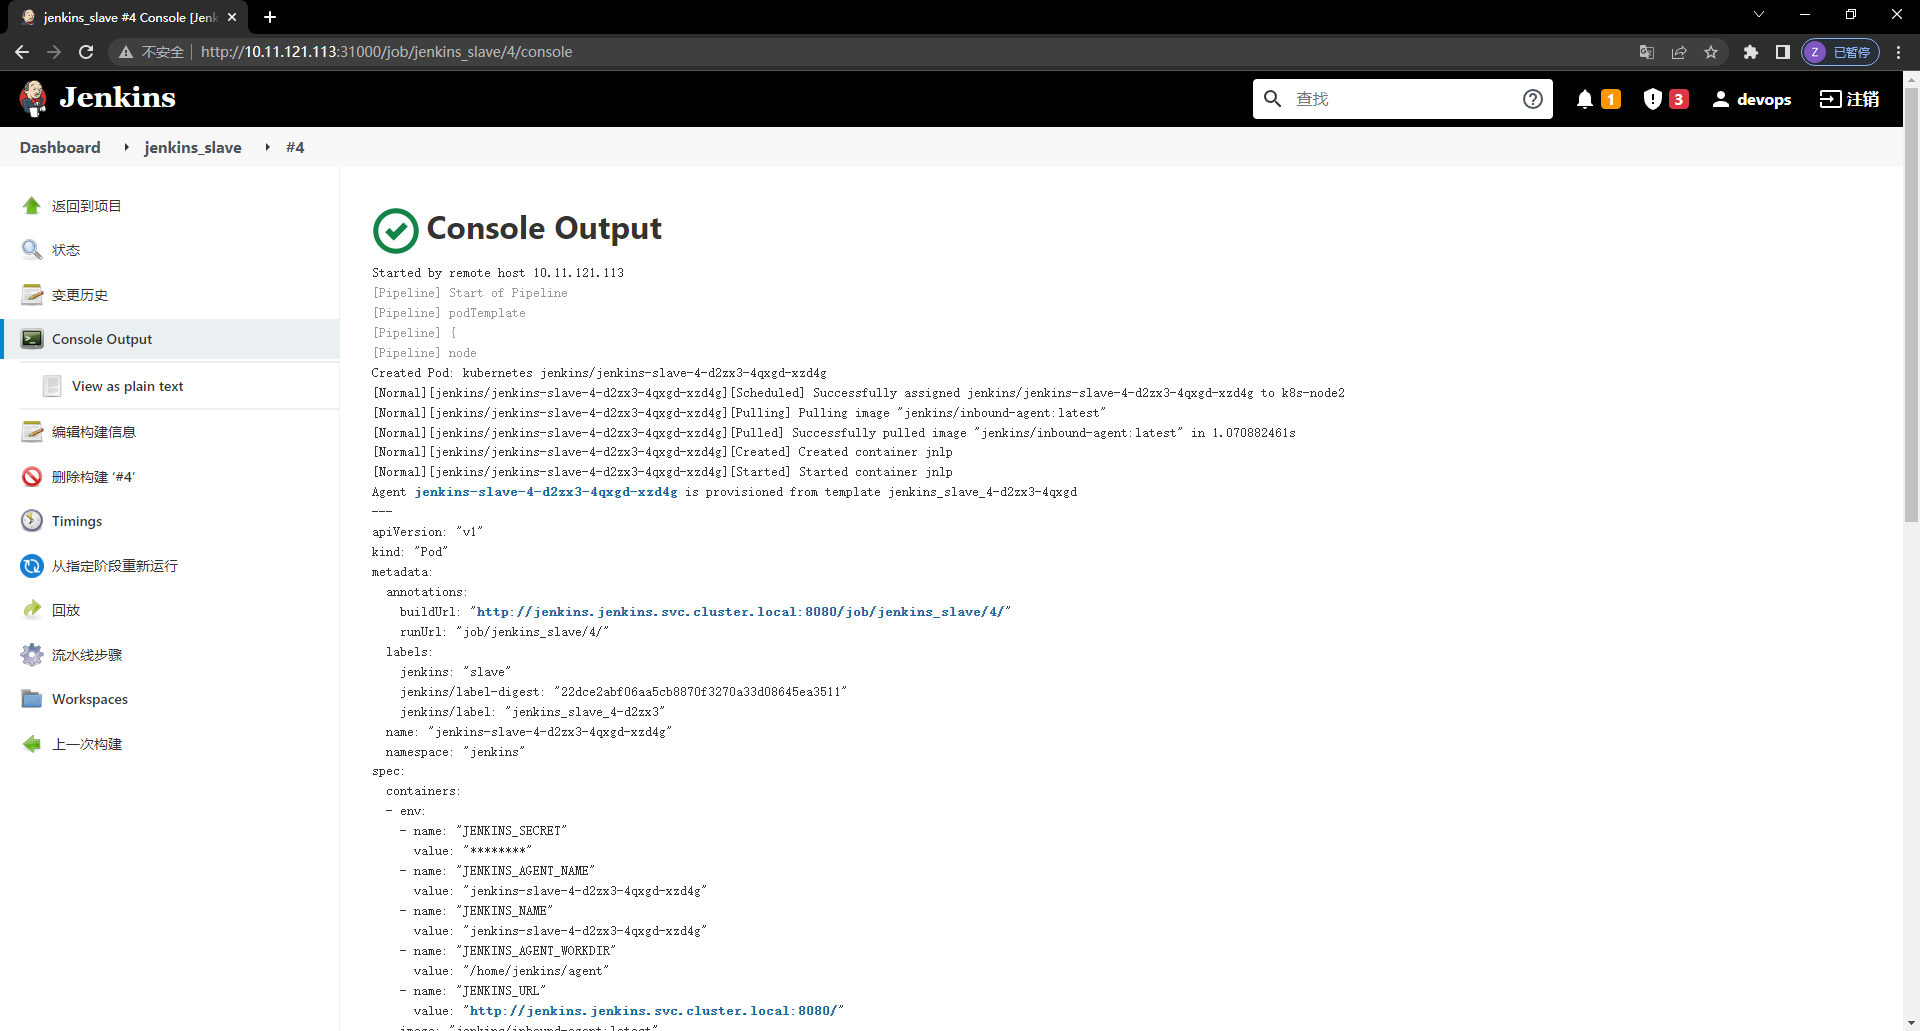
Task: Click the page vertical scrollbar thumb
Action: click(x=1911, y=304)
